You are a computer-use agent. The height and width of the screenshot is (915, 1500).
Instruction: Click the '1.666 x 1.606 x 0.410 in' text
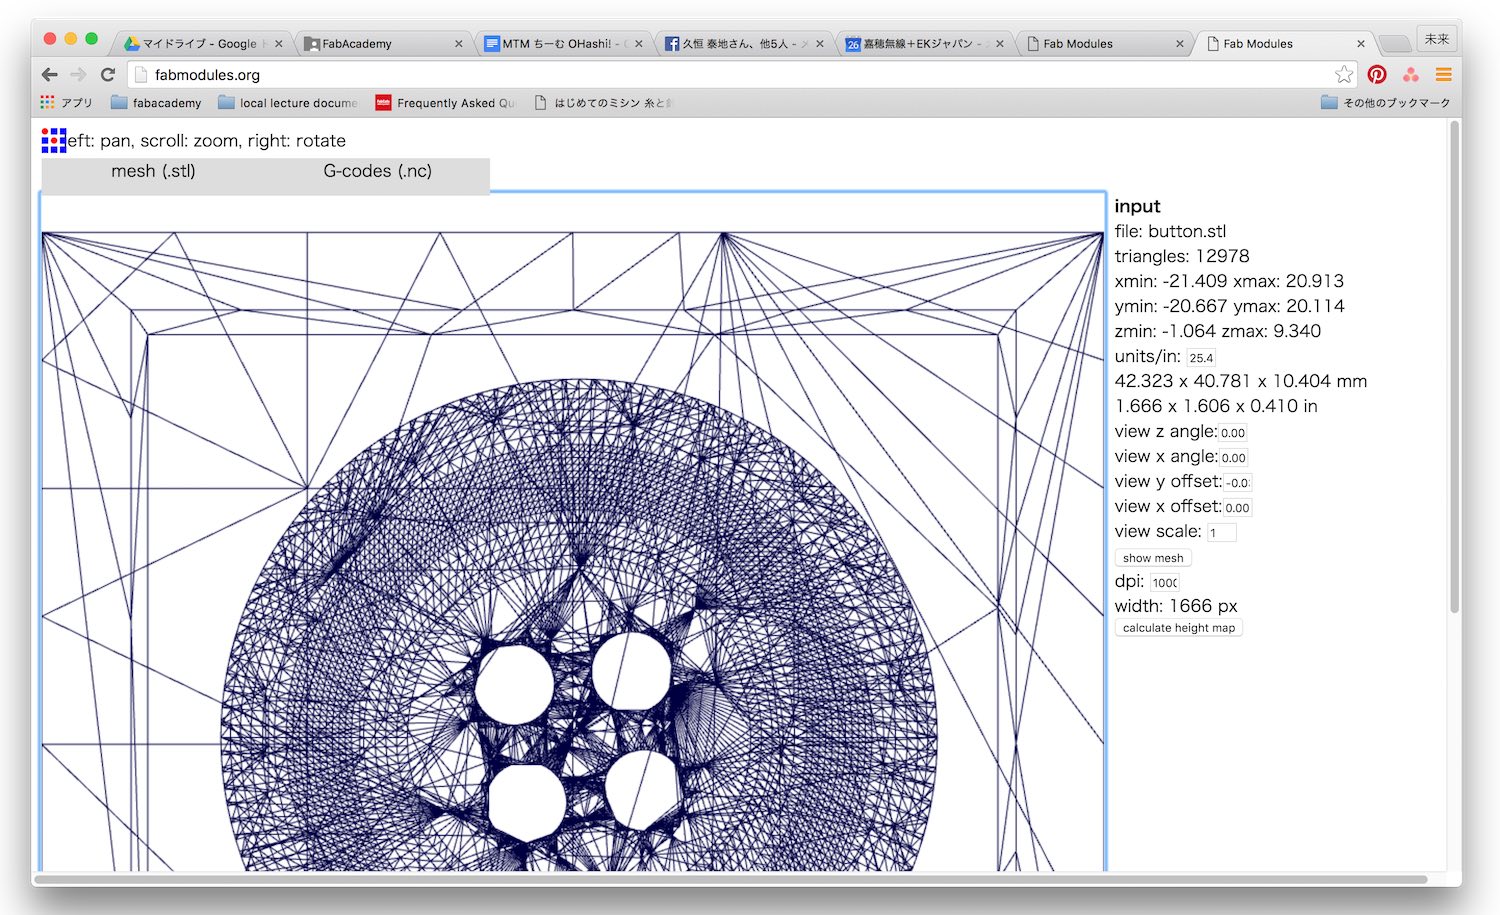tap(1216, 406)
